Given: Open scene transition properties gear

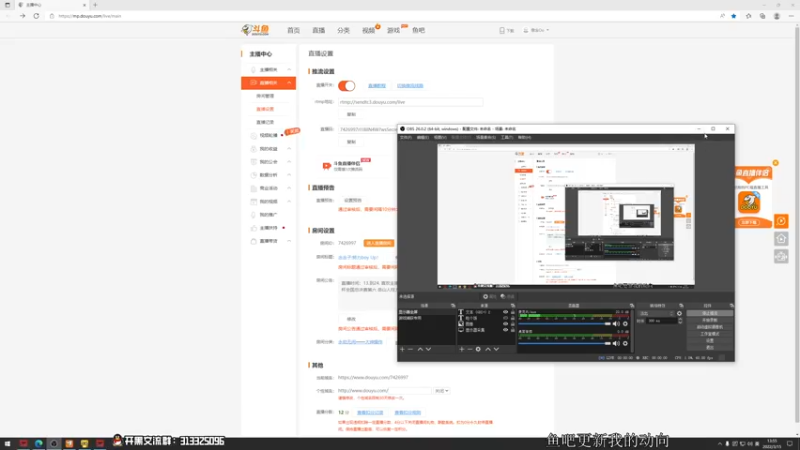Looking at the screenshot, I should [x=679, y=313].
